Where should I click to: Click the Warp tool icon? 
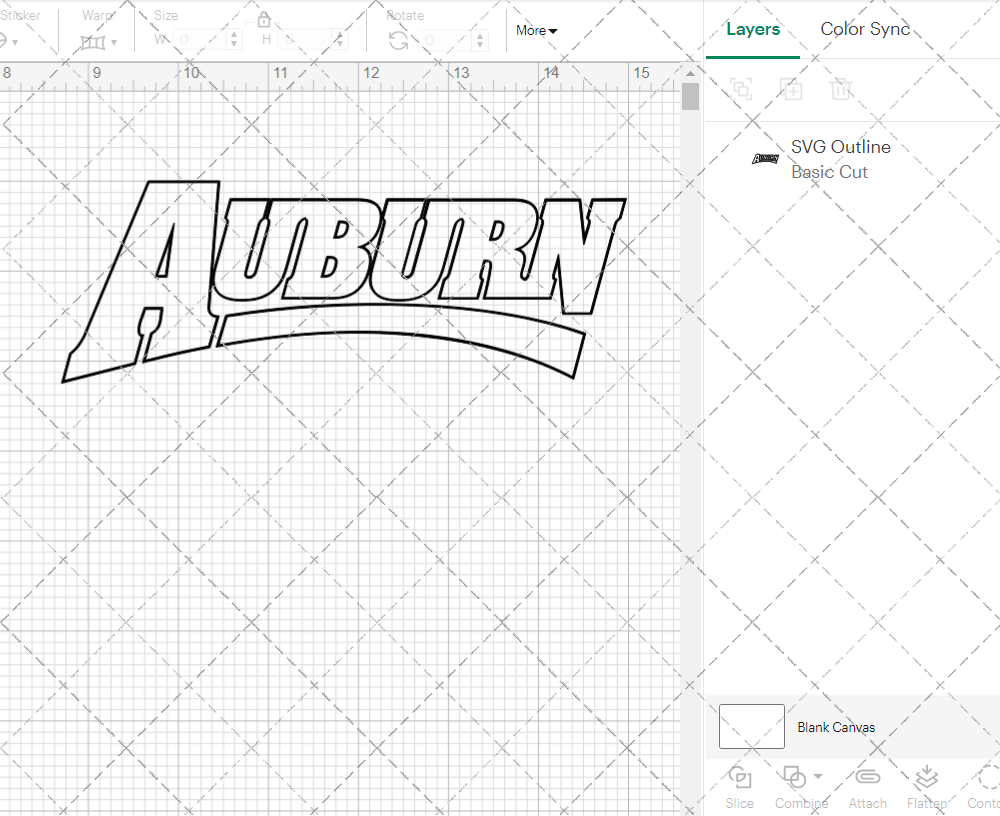92,42
